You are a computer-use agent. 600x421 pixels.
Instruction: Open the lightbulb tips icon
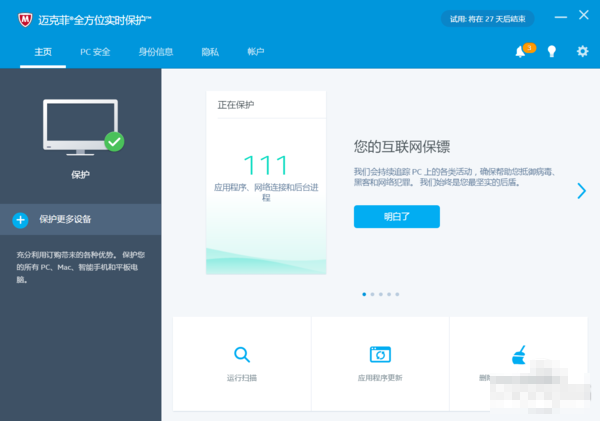(551, 51)
